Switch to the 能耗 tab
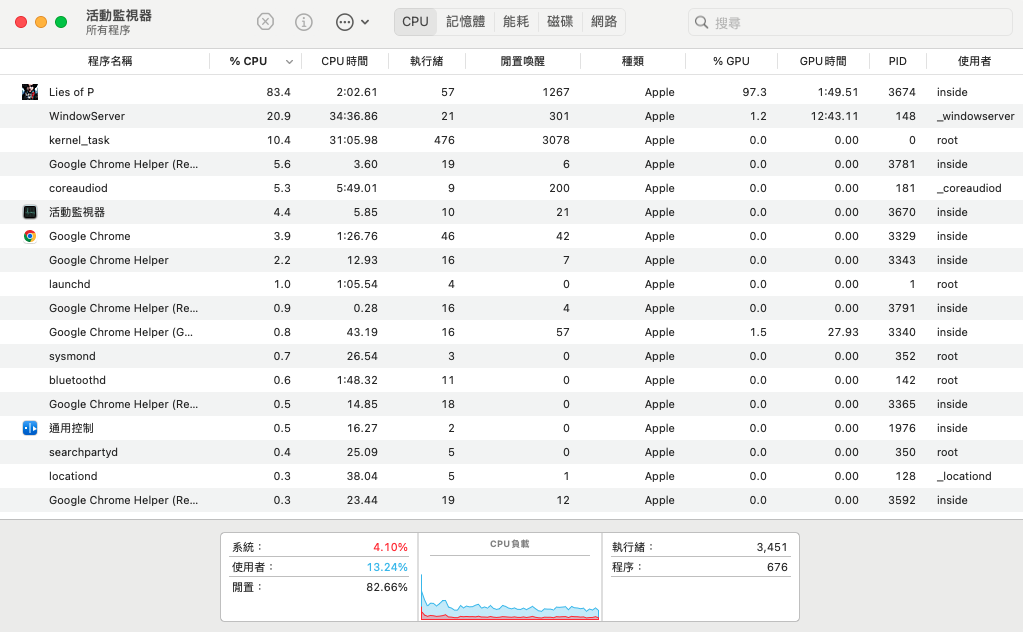 click(x=515, y=22)
